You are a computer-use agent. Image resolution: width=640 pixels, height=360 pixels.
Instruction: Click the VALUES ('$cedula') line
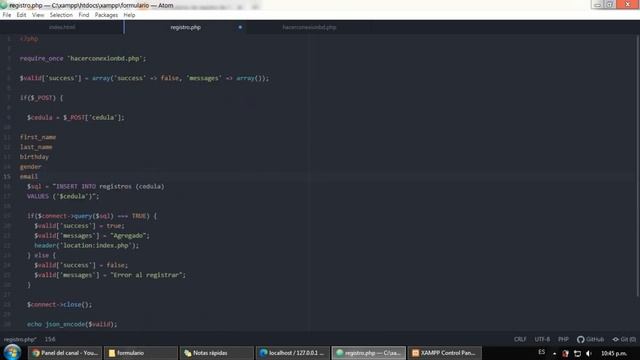click(63, 196)
